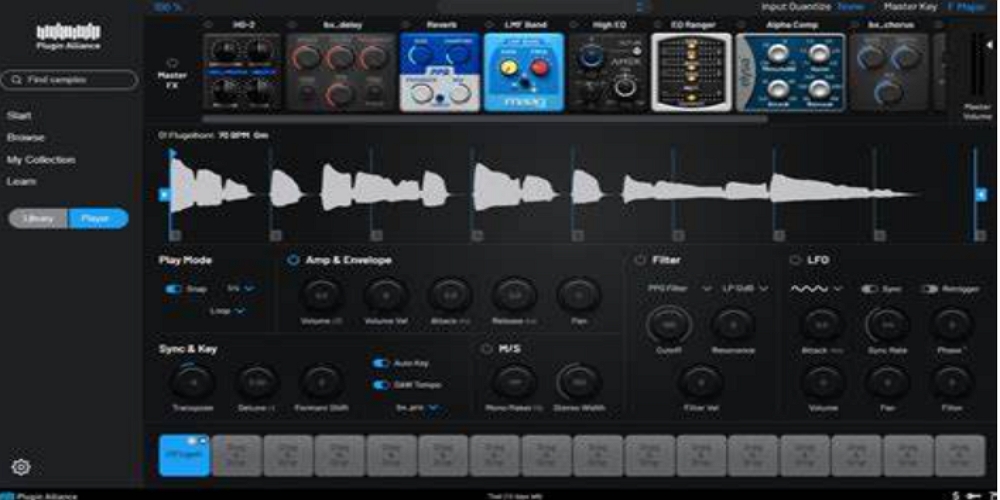This screenshot has width=1000, height=500.
Task: Toggle the HG-2 effect power button
Action: [x=209, y=25]
